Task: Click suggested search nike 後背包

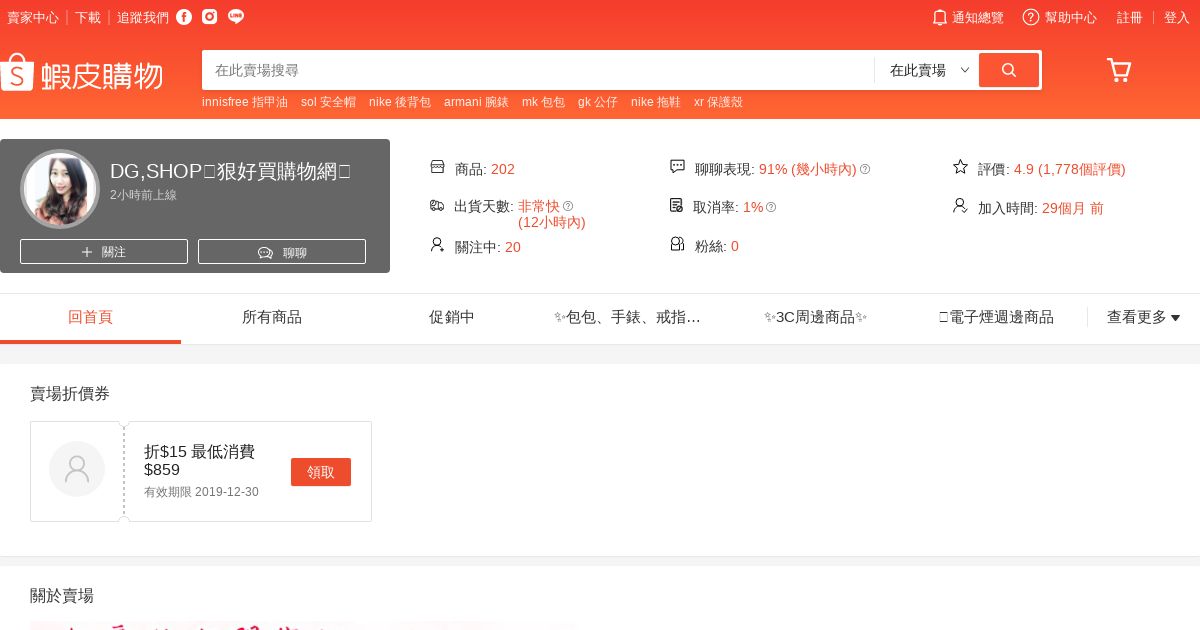Action: [x=400, y=102]
